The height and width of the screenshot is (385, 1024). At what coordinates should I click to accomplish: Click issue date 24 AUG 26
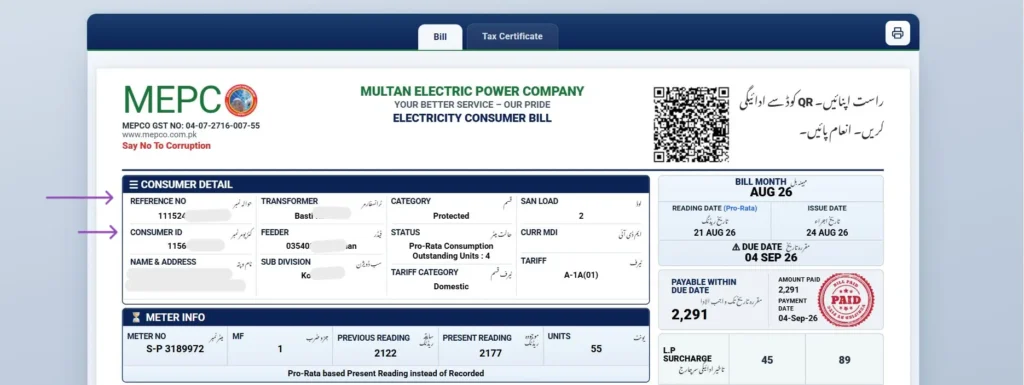pos(827,233)
